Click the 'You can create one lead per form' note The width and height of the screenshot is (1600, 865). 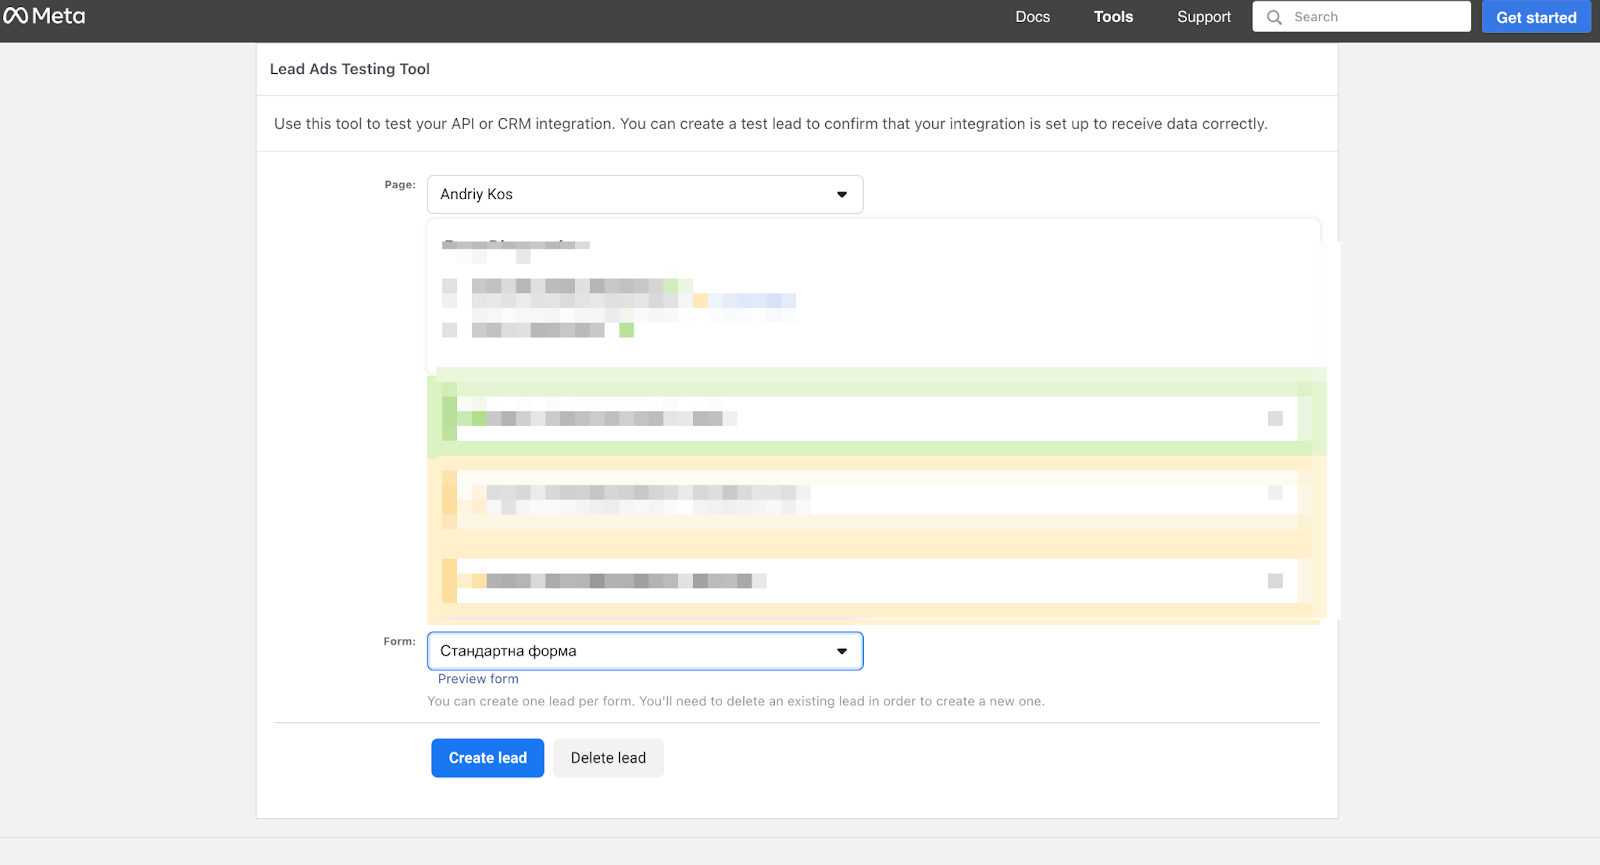click(x=736, y=701)
